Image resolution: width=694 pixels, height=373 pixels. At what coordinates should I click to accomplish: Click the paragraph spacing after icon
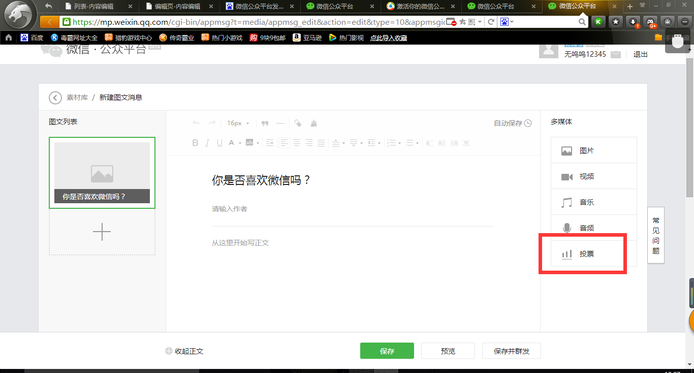pos(353,143)
